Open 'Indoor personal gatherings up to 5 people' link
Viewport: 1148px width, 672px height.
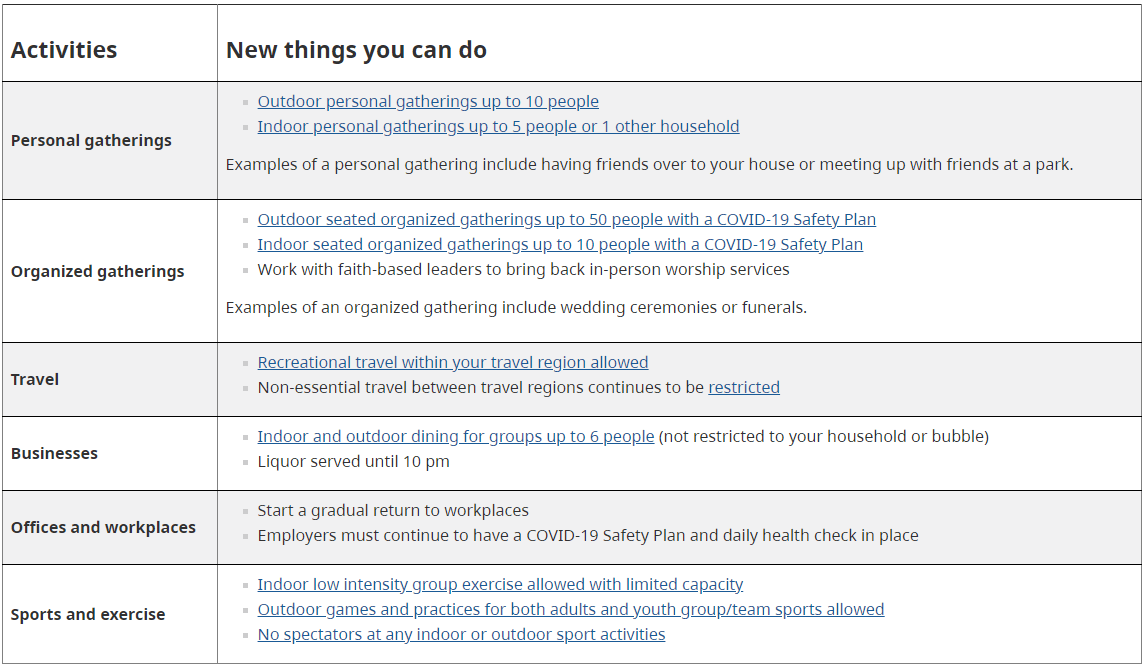tap(498, 127)
